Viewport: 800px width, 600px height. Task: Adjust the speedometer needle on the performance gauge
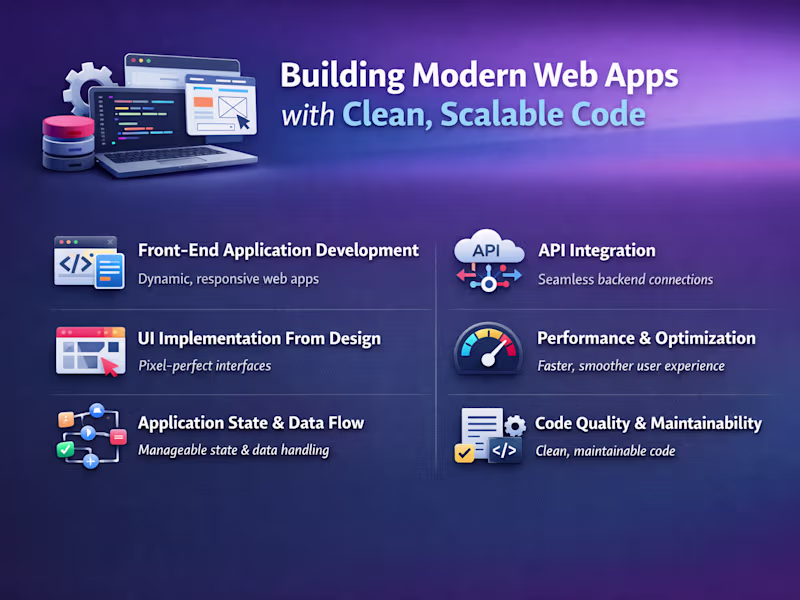click(490, 352)
